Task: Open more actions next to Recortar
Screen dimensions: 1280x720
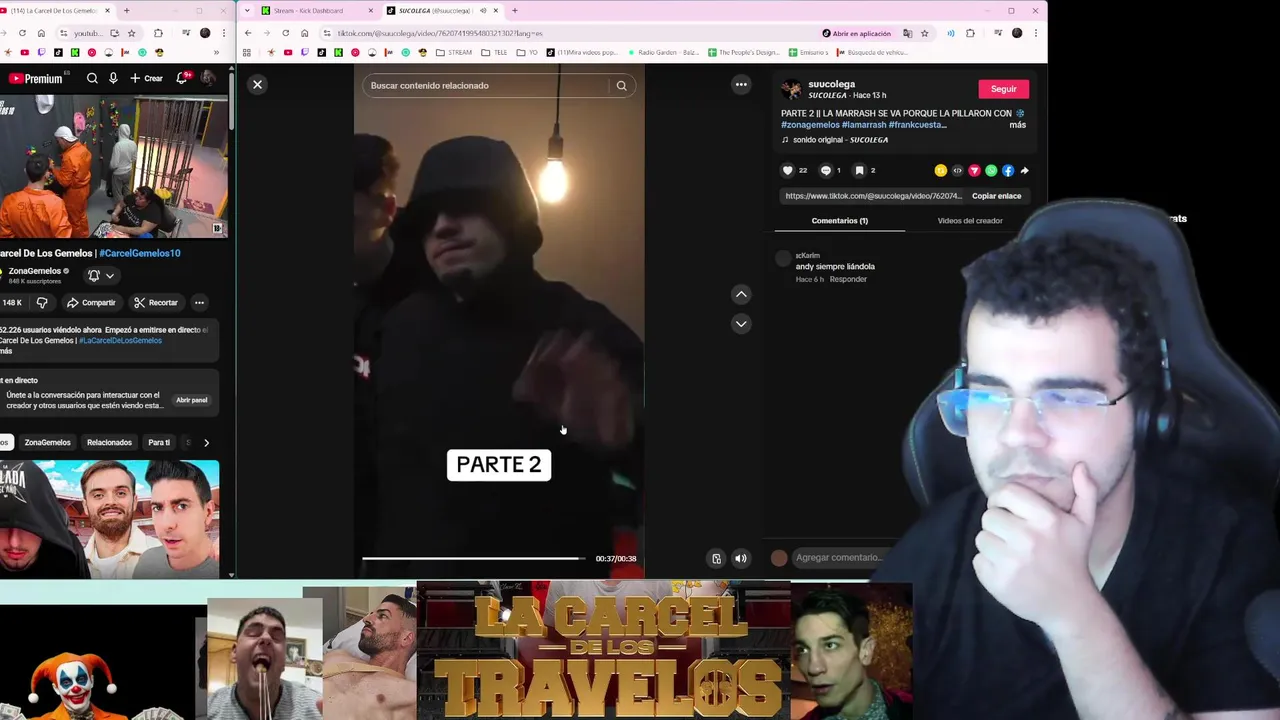Action: click(199, 303)
